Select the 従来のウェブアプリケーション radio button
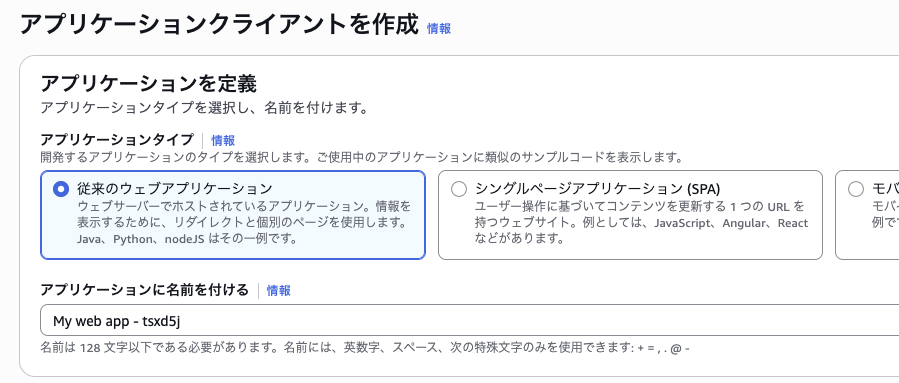This screenshot has width=899, height=383. pos(60,189)
